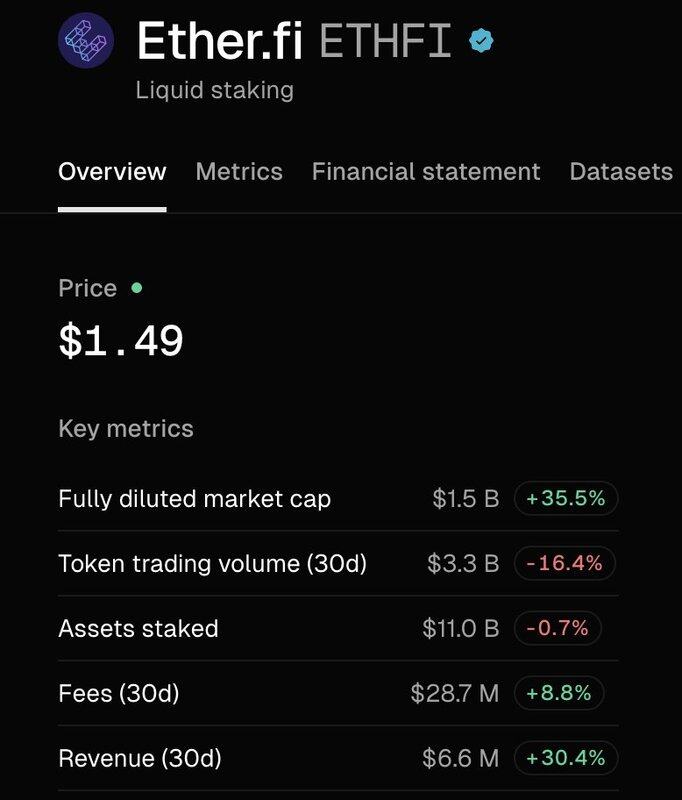The height and width of the screenshot is (800, 682).
Task: Open the Fully diluted market cap metric
Action: coord(338,498)
